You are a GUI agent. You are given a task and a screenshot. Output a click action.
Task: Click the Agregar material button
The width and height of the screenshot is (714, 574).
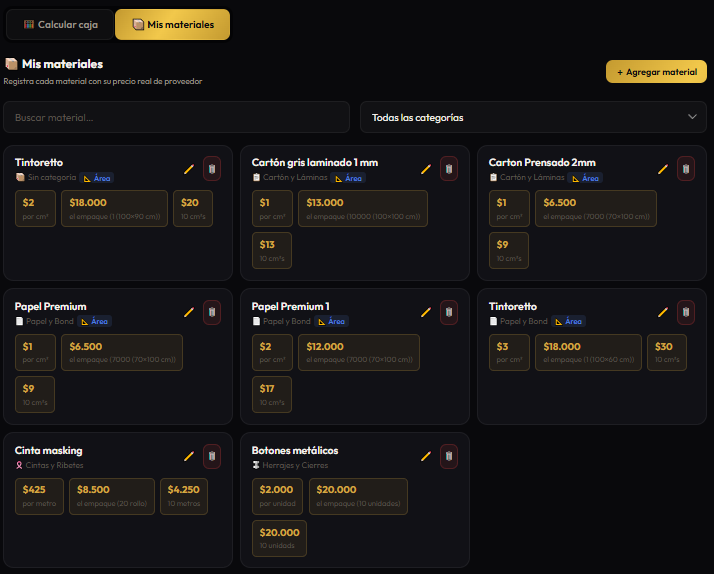click(x=656, y=72)
